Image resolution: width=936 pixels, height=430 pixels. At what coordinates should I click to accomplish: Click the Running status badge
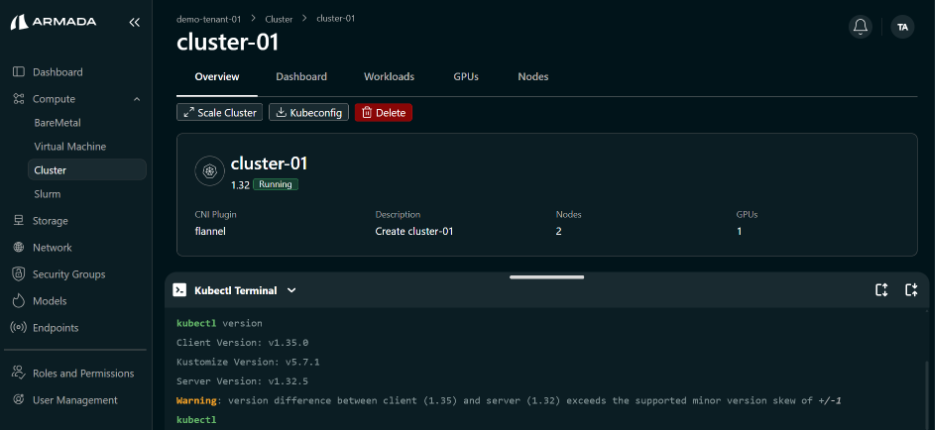click(275, 185)
